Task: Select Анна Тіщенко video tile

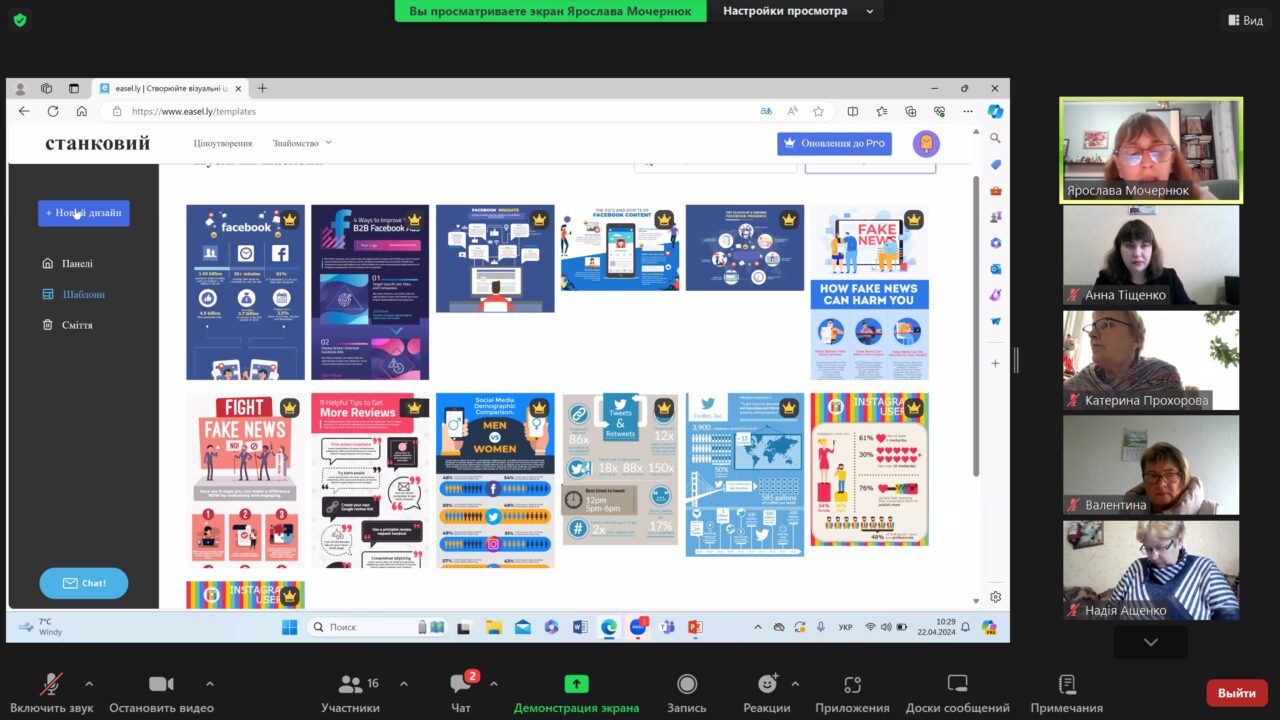Action: pos(1151,255)
